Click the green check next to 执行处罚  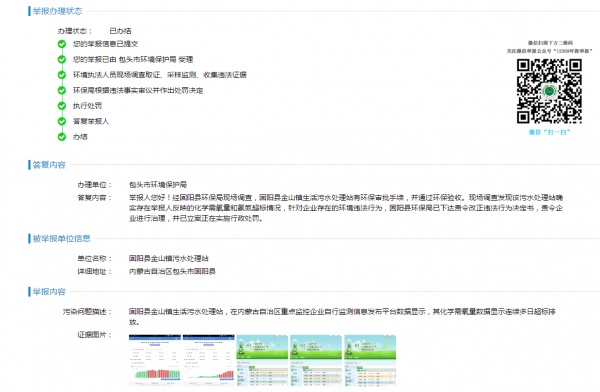click(x=62, y=106)
